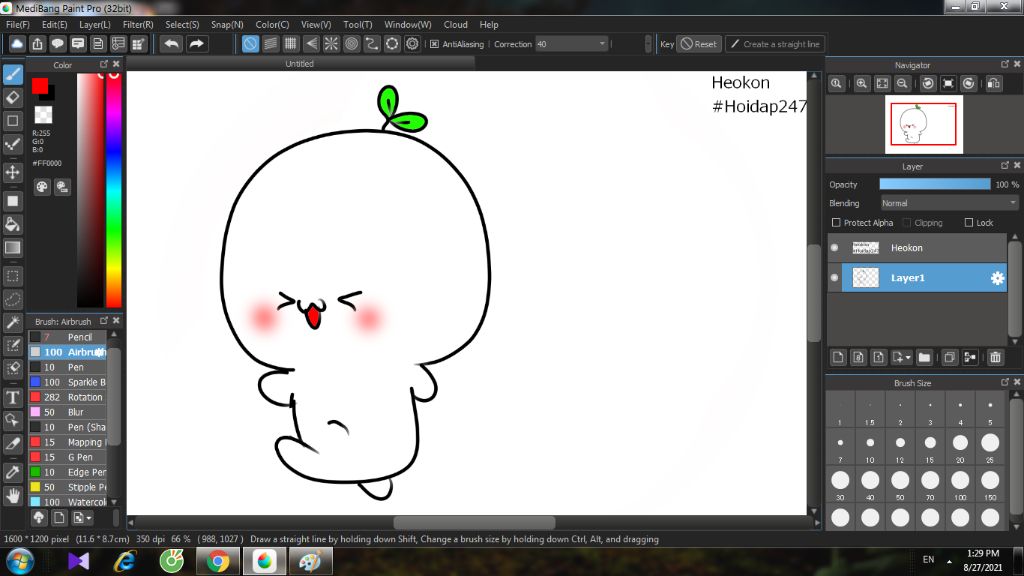Open the Layer menu
The height and width of the screenshot is (576, 1024).
pos(95,24)
